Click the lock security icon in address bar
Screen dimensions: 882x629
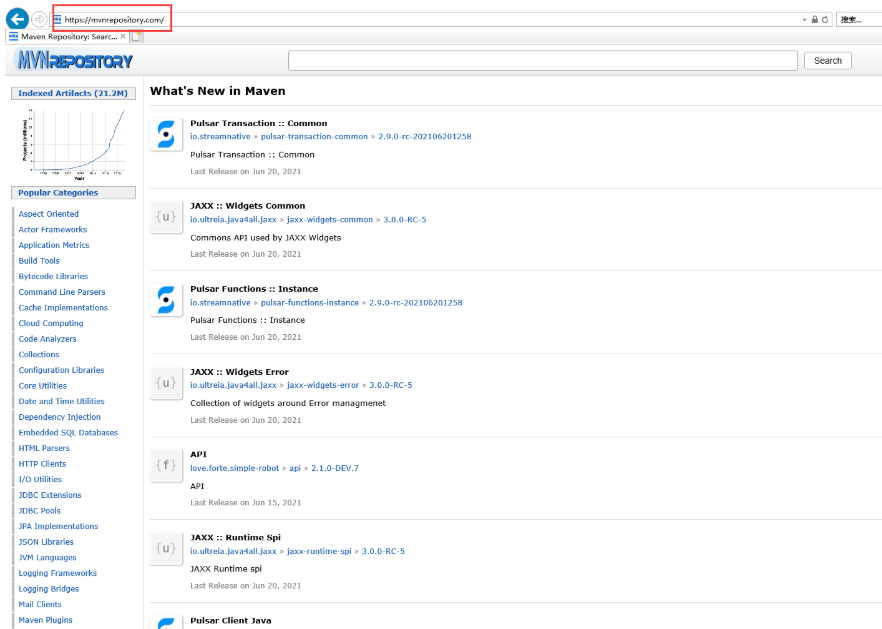(814, 20)
